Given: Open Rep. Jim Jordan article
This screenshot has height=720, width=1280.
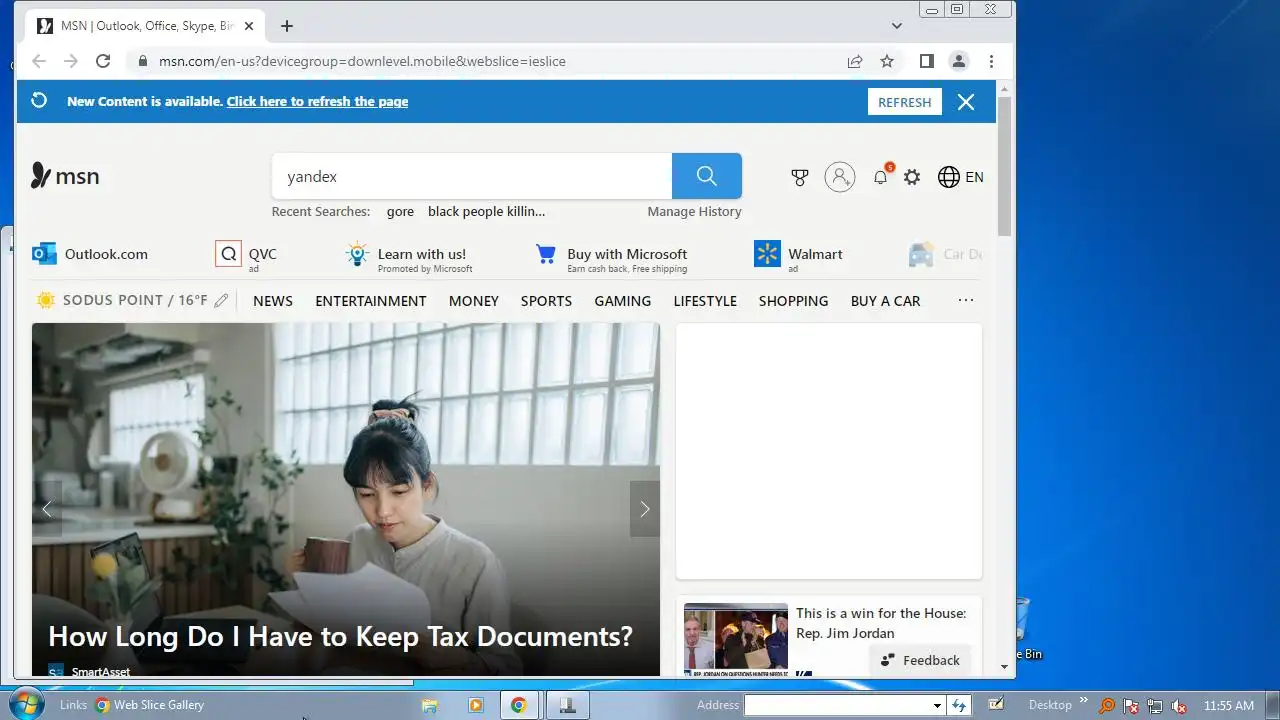Looking at the screenshot, I should click(881, 623).
